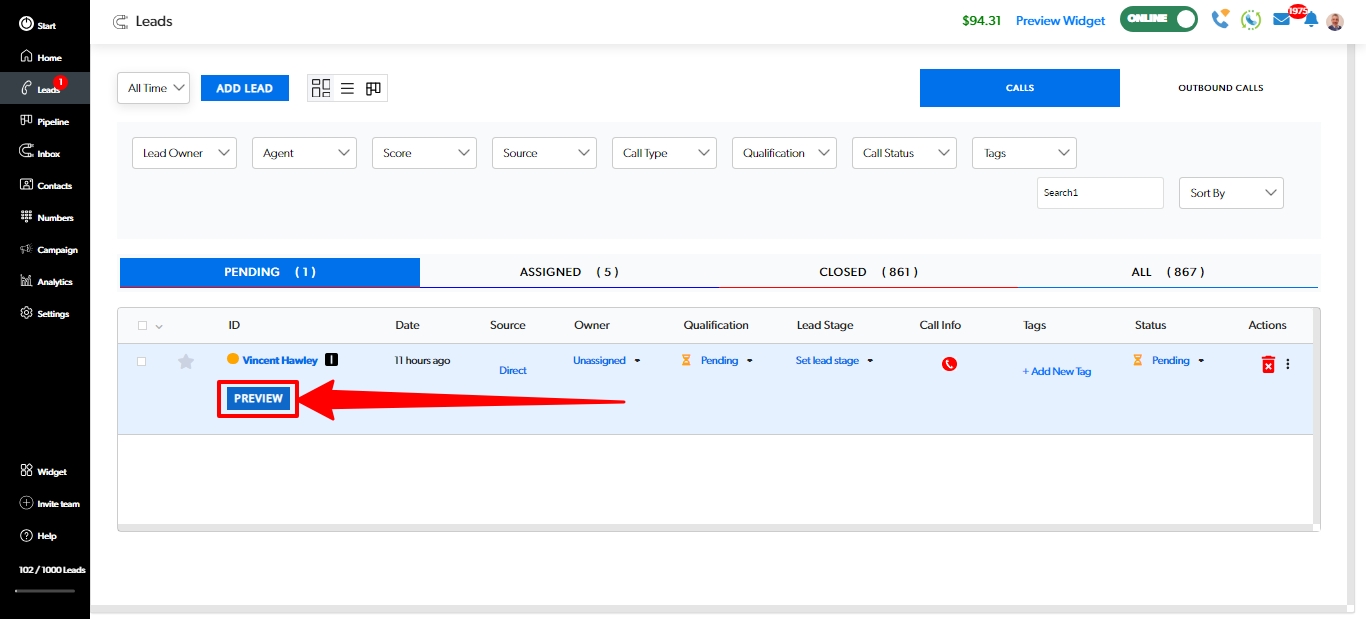
Task: Open the mail envelope icon in header
Action: click(1281, 20)
